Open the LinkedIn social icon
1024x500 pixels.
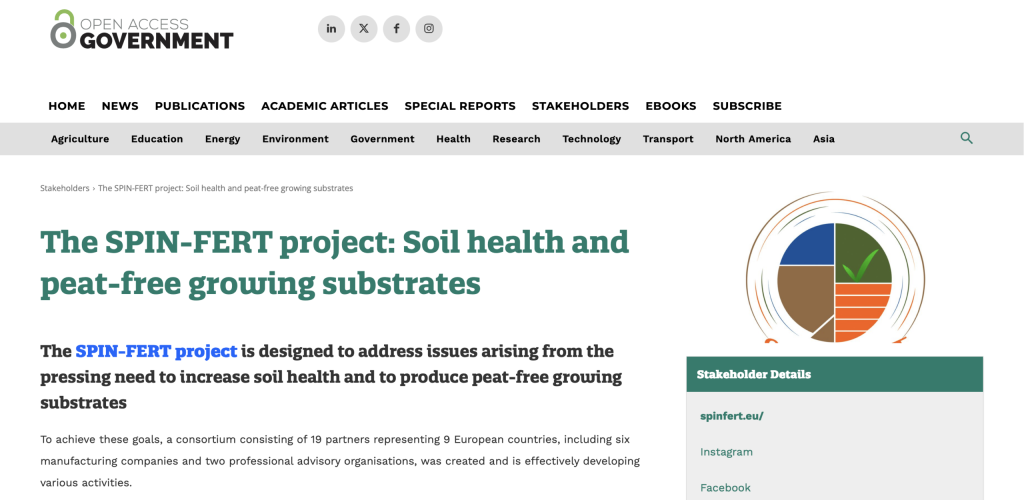(x=331, y=29)
